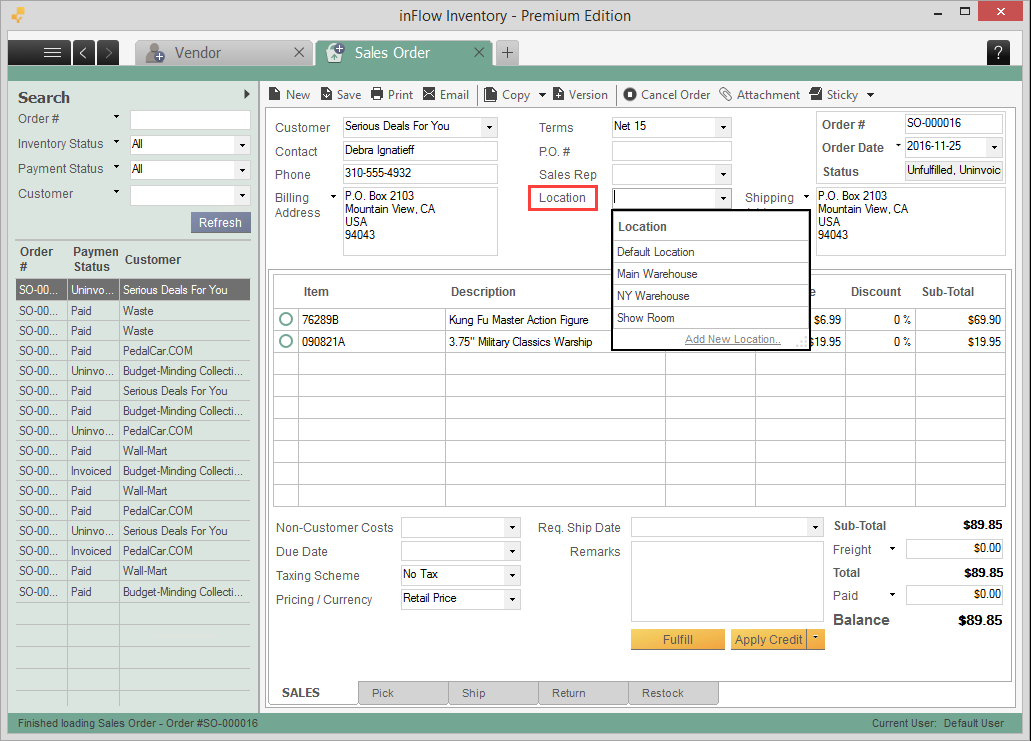The height and width of the screenshot is (741, 1031).
Task: Click the Freight amount field
Action: (955, 548)
